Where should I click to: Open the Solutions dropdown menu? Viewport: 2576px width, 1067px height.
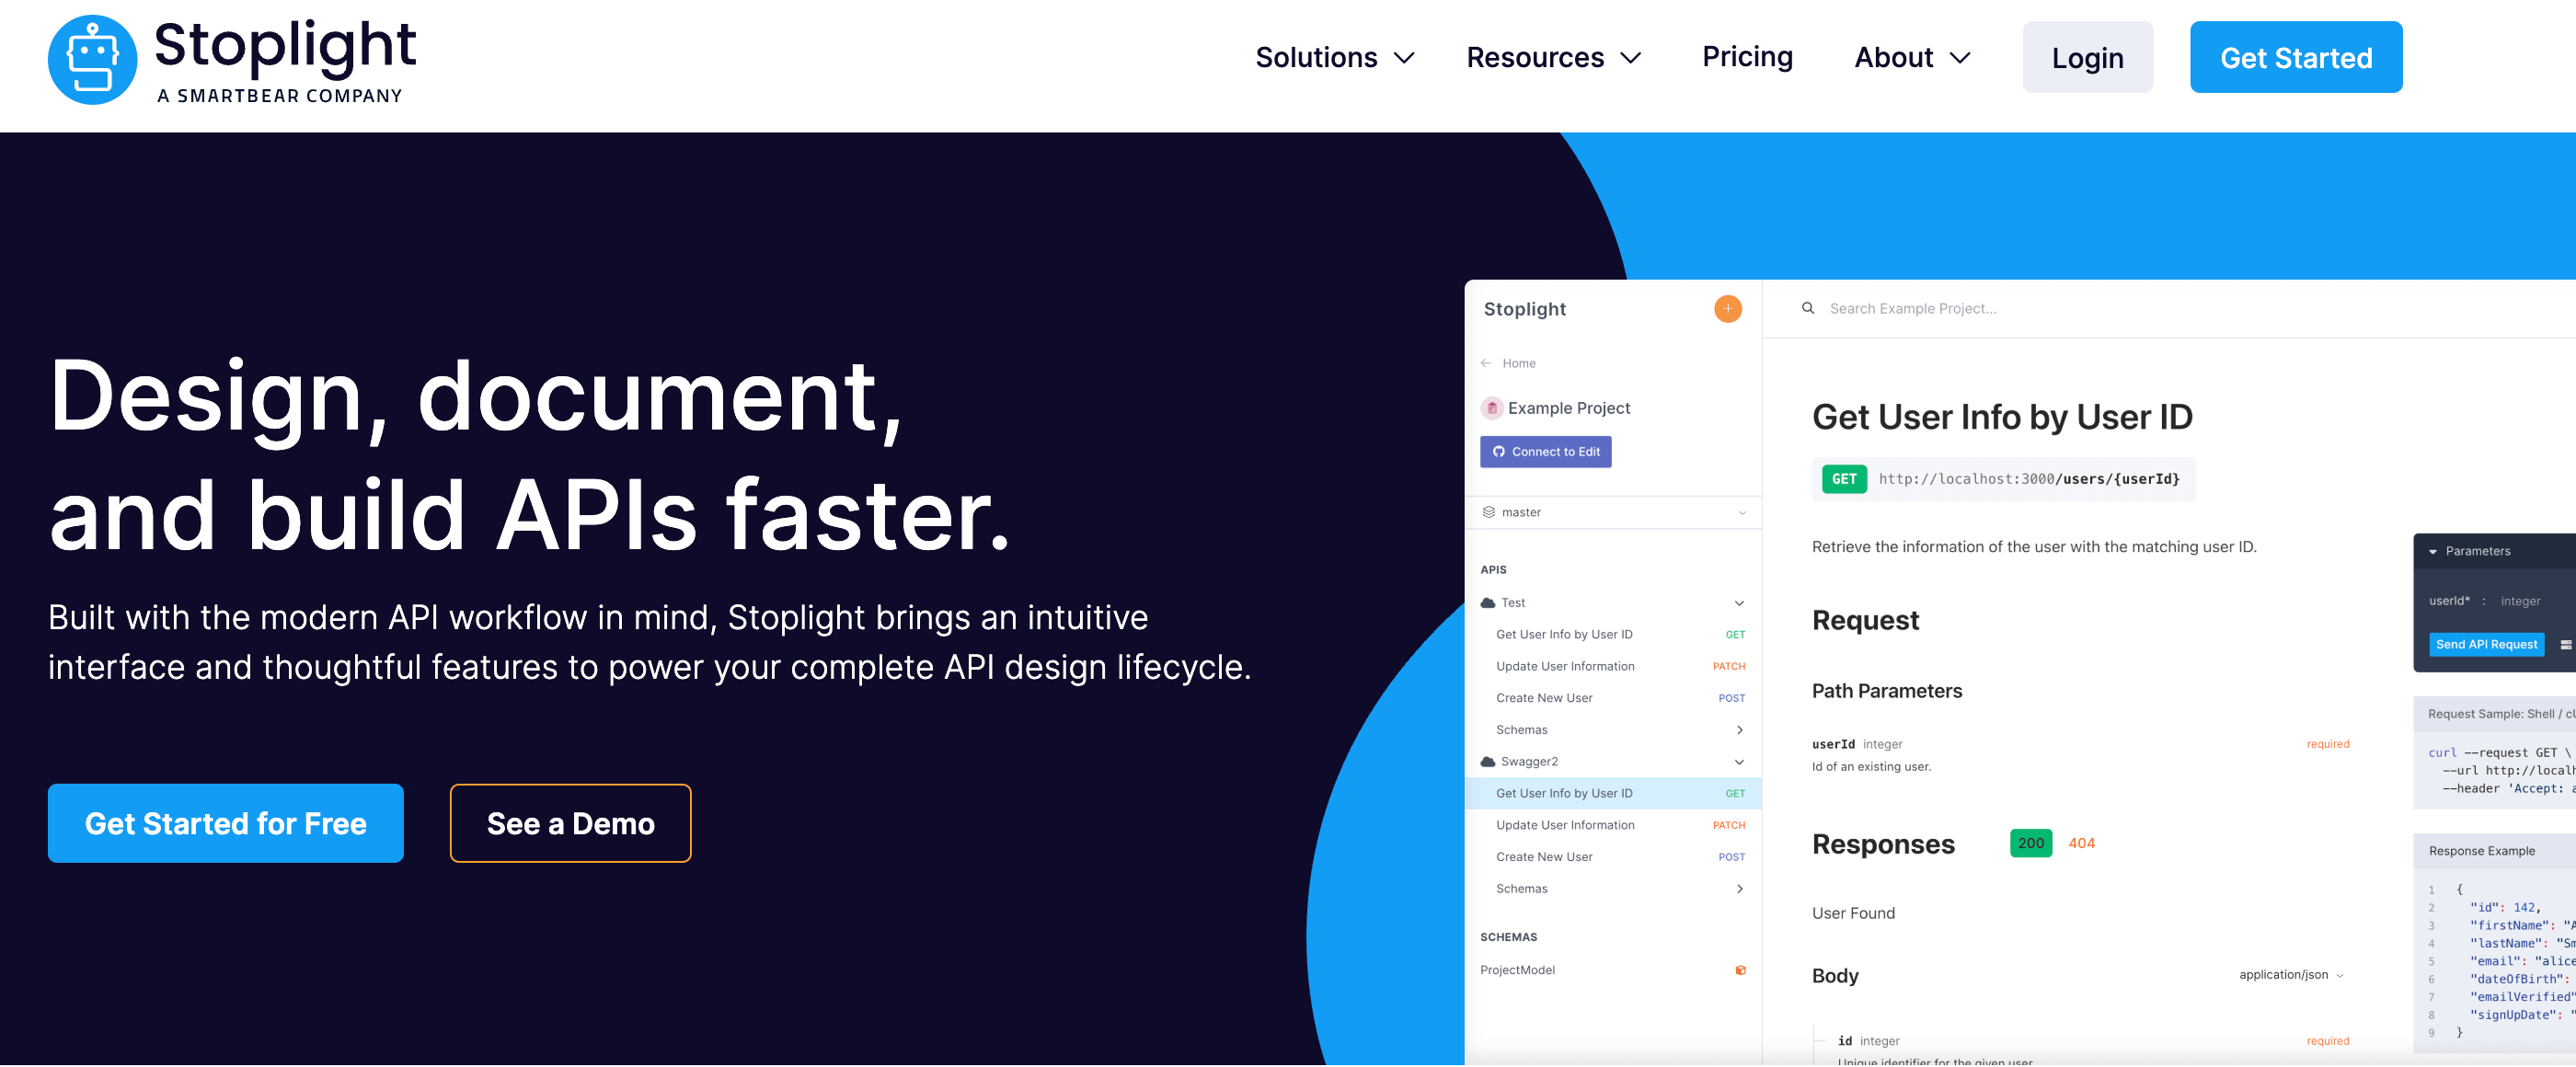coord(1334,58)
